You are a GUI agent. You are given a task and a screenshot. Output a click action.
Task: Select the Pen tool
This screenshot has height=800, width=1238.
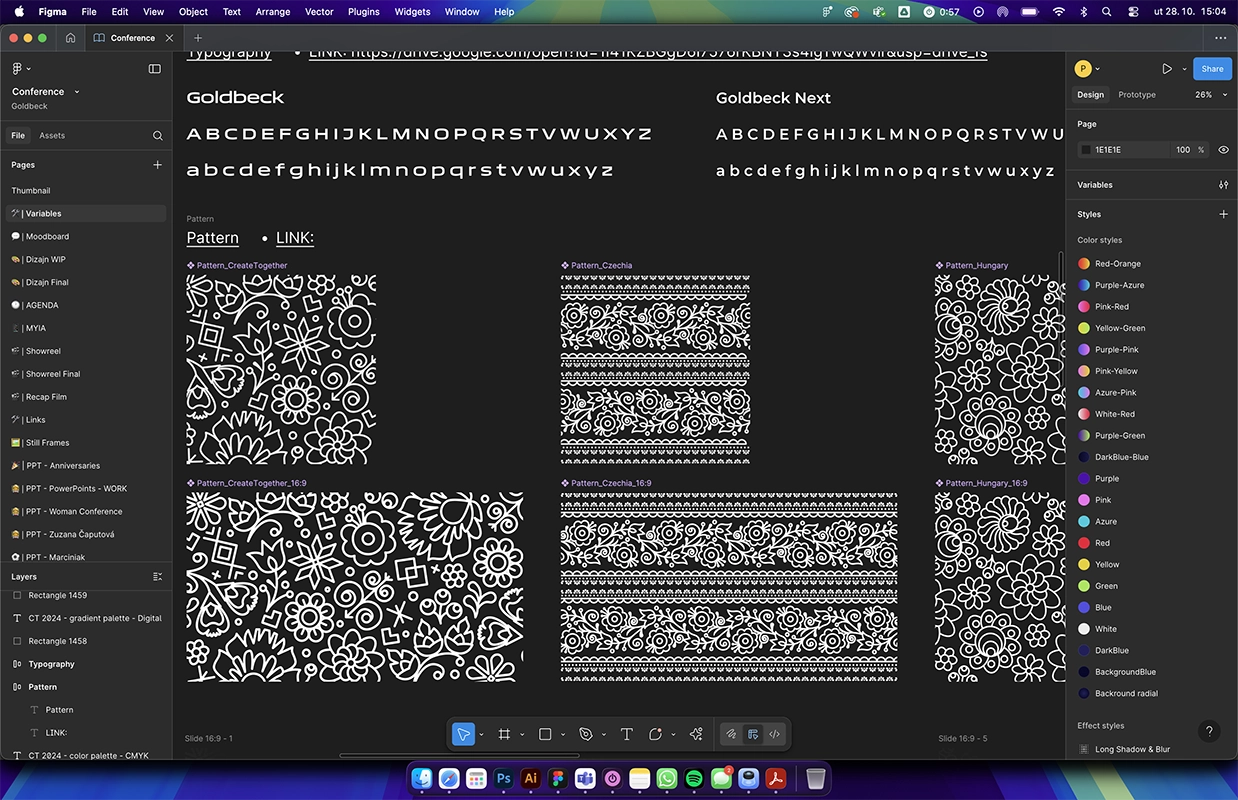[586, 734]
